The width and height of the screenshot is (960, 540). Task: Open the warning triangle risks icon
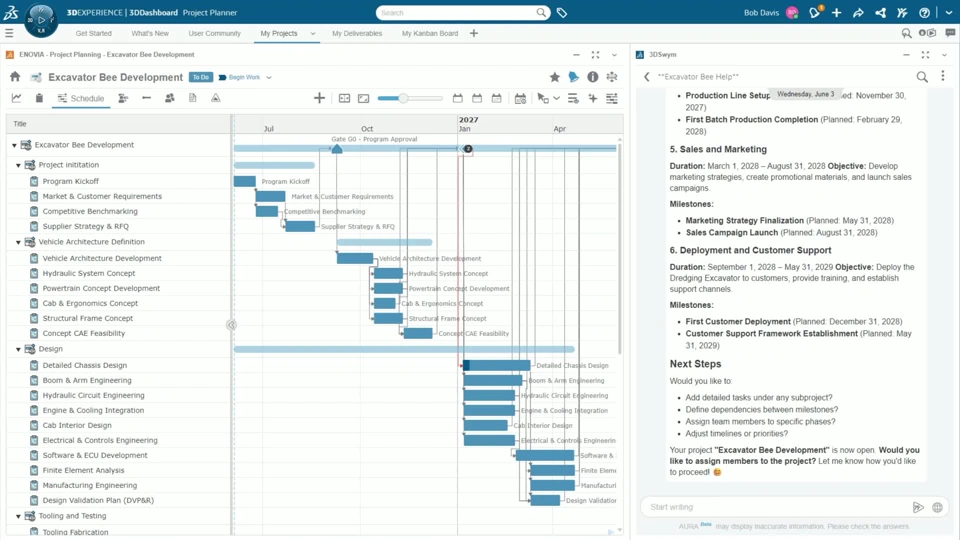(216, 98)
